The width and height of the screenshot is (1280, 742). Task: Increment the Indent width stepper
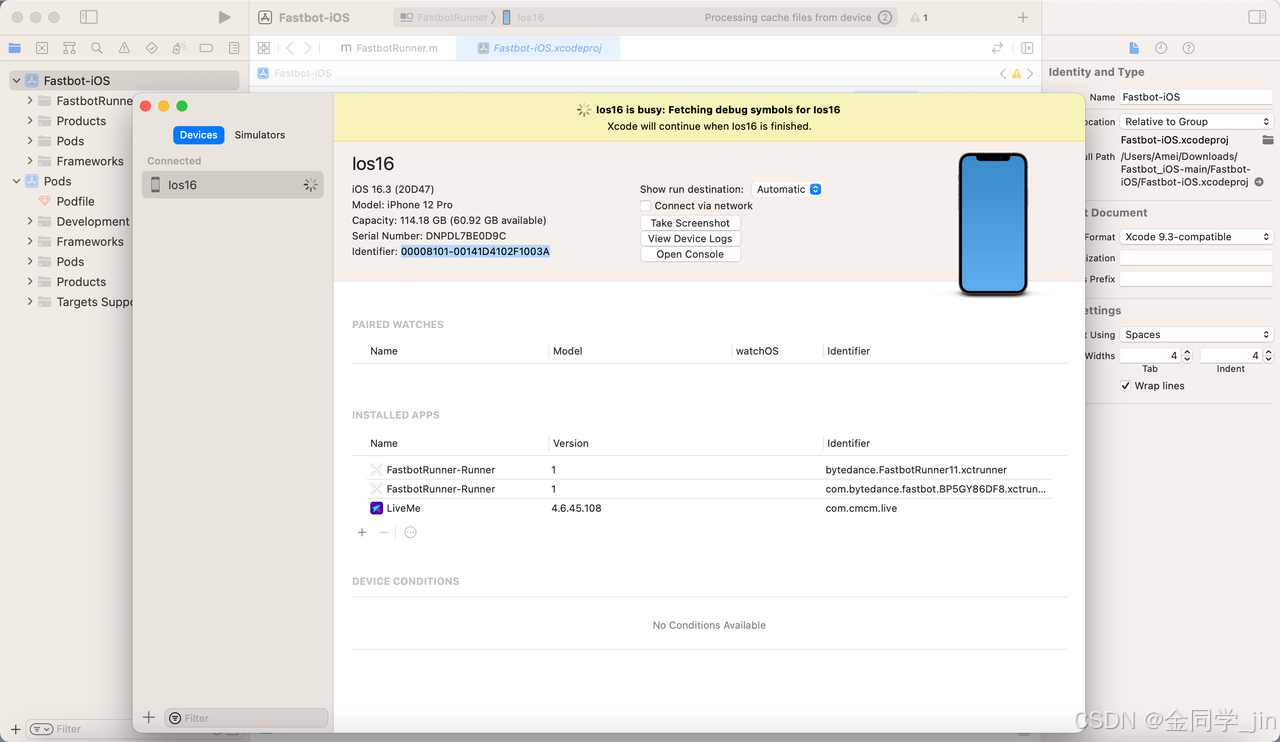(x=1270, y=352)
